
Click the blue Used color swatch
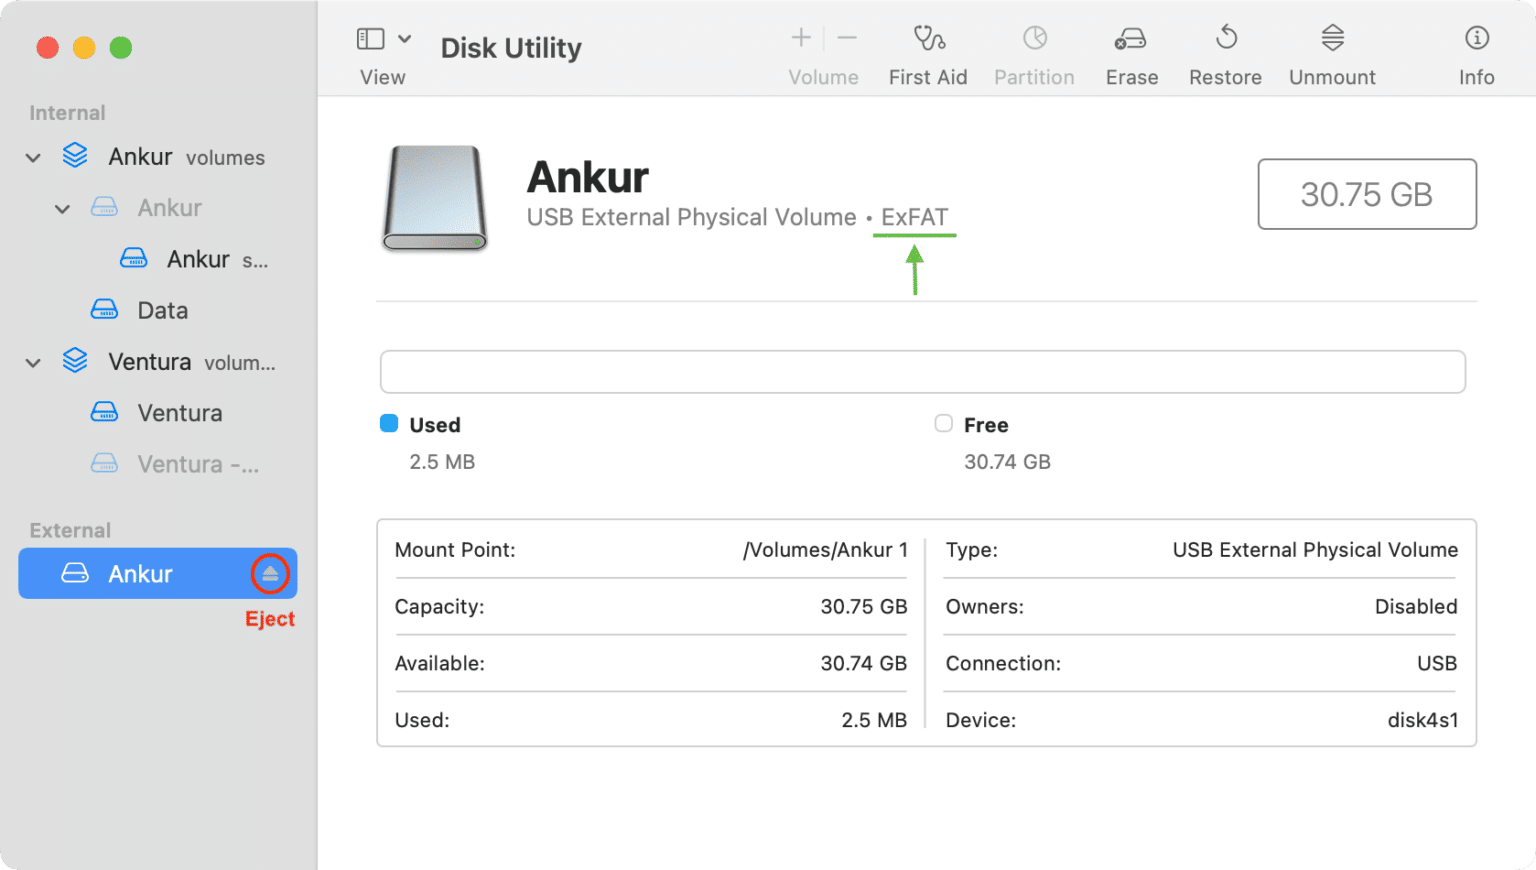pos(389,423)
